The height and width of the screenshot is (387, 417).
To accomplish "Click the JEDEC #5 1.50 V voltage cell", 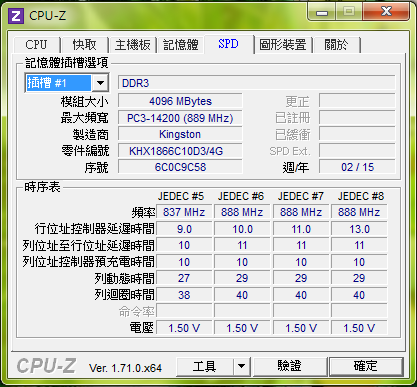I will point(184,328).
